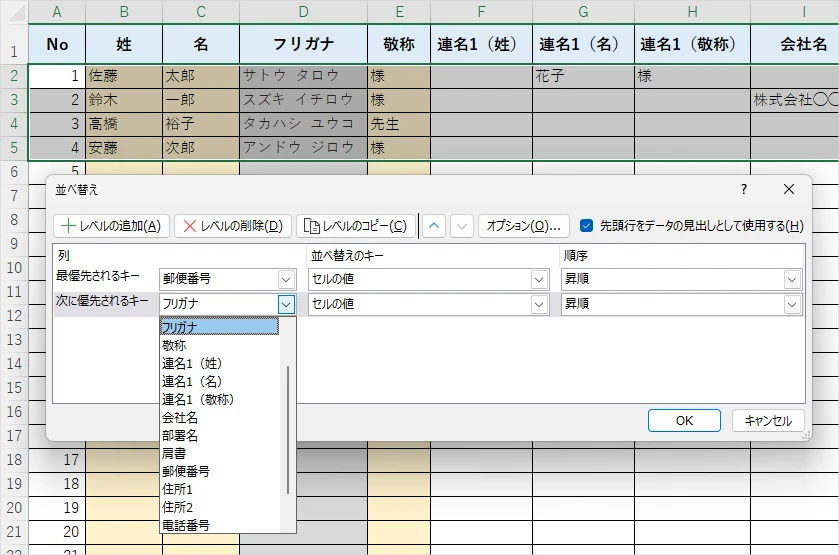The image size is (839, 555).
Task: Click cell containing 一郎
Action: (201, 100)
